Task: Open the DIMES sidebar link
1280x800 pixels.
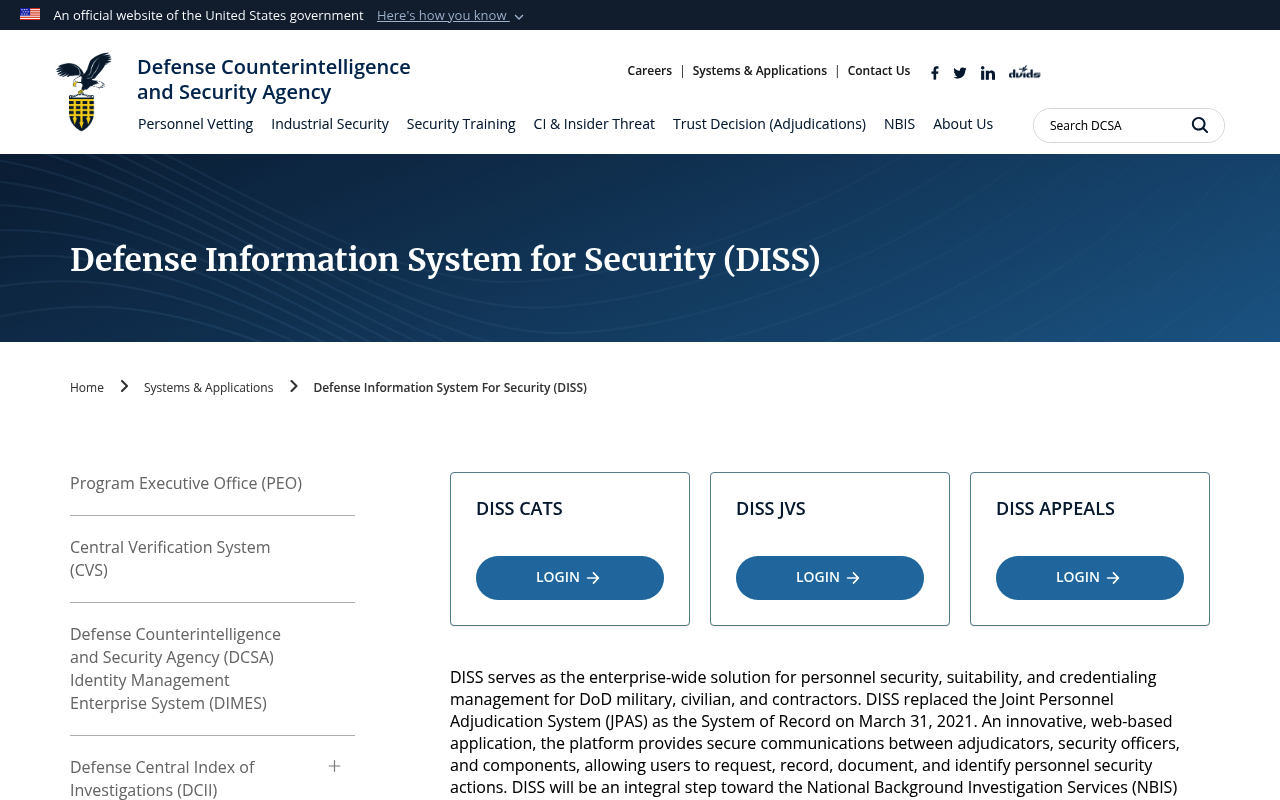Action: click(175, 669)
